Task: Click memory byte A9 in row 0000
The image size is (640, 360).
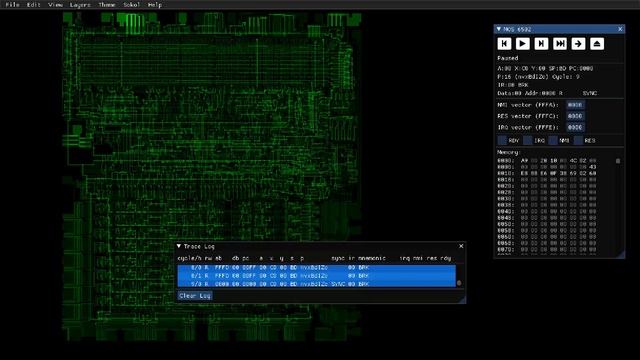Action: (524, 161)
